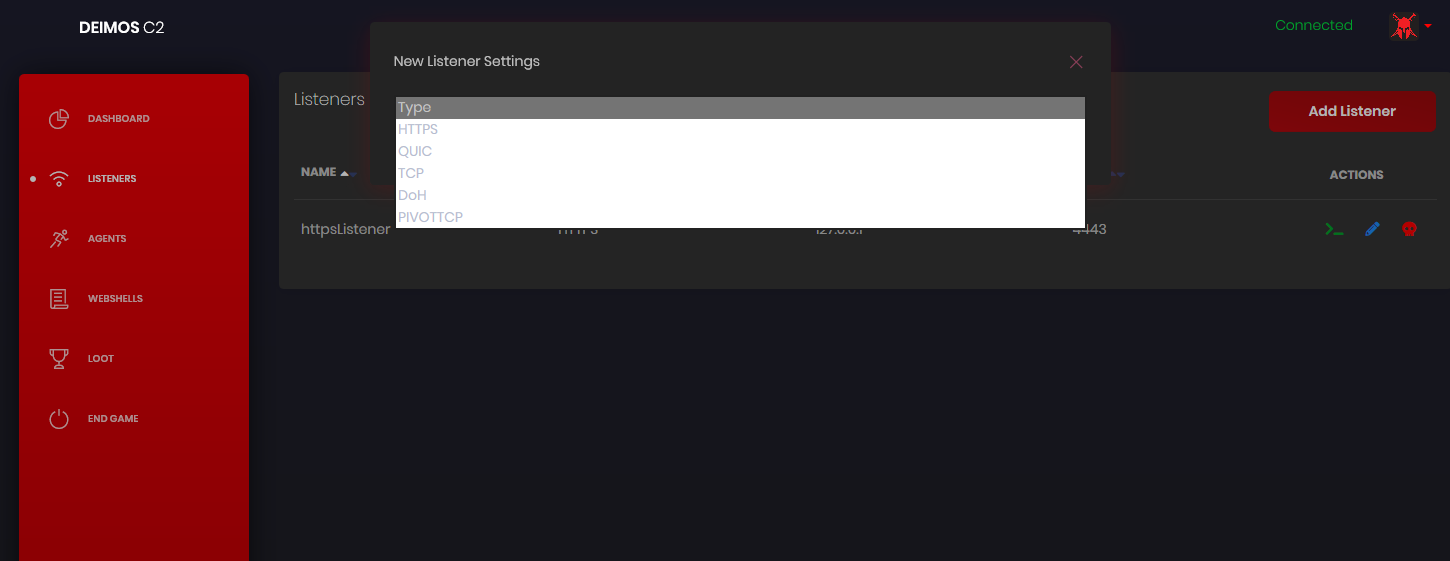Open terminal for httpsListener
This screenshot has width=1450, height=561.
pyautogui.click(x=1334, y=229)
